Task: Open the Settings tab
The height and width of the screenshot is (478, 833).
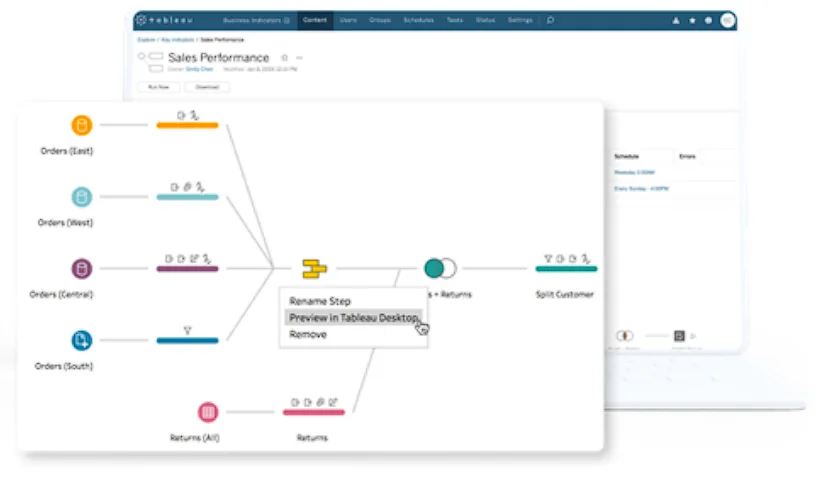Action: click(x=520, y=20)
